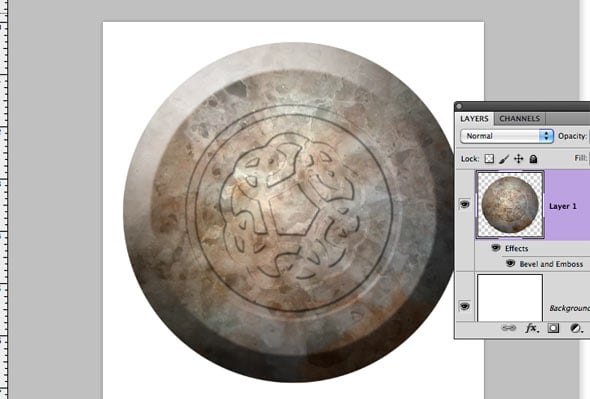The image size is (590, 399).
Task: Select the Layer 1 stone thumbnail
Action: coord(510,204)
